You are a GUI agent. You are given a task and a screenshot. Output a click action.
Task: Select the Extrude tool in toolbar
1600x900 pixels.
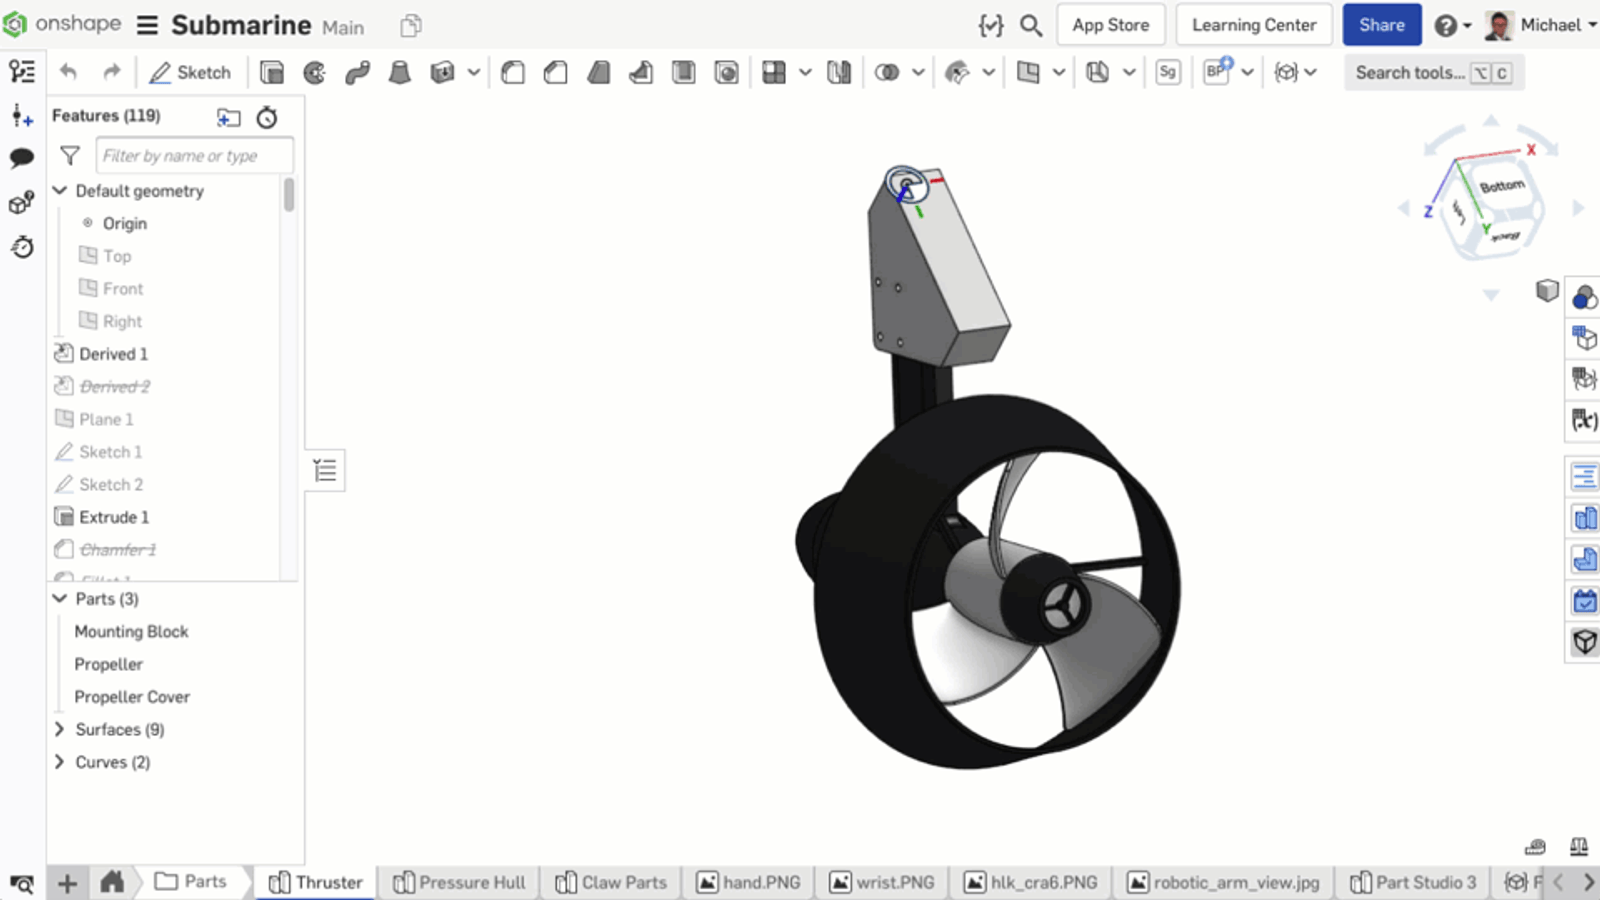point(271,72)
